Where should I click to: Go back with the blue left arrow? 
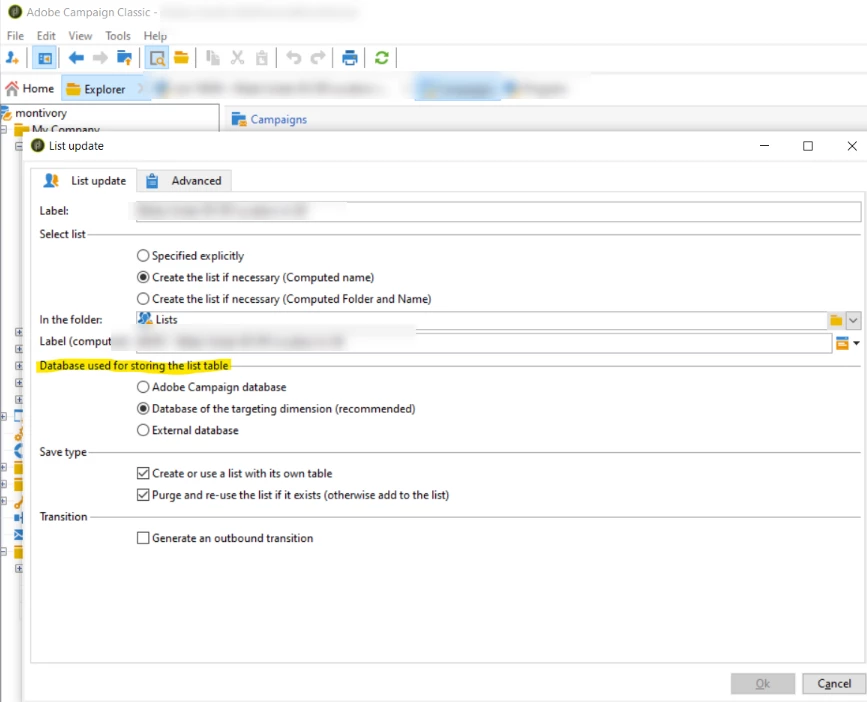pyautogui.click(x=76, y=57)
